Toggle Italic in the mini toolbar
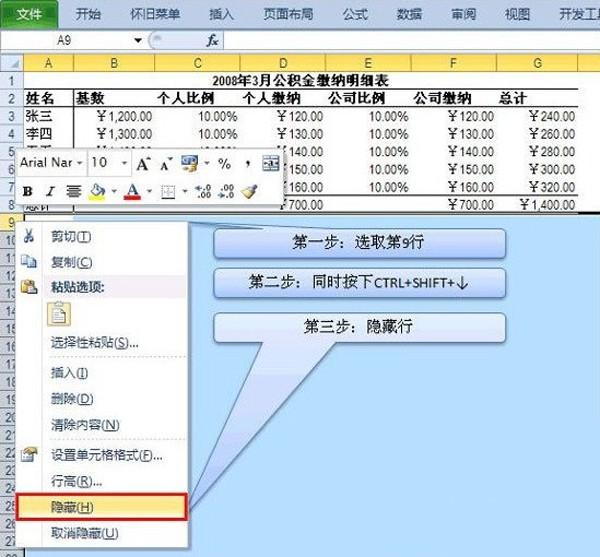The image size is (600, 557). point(50,191)
